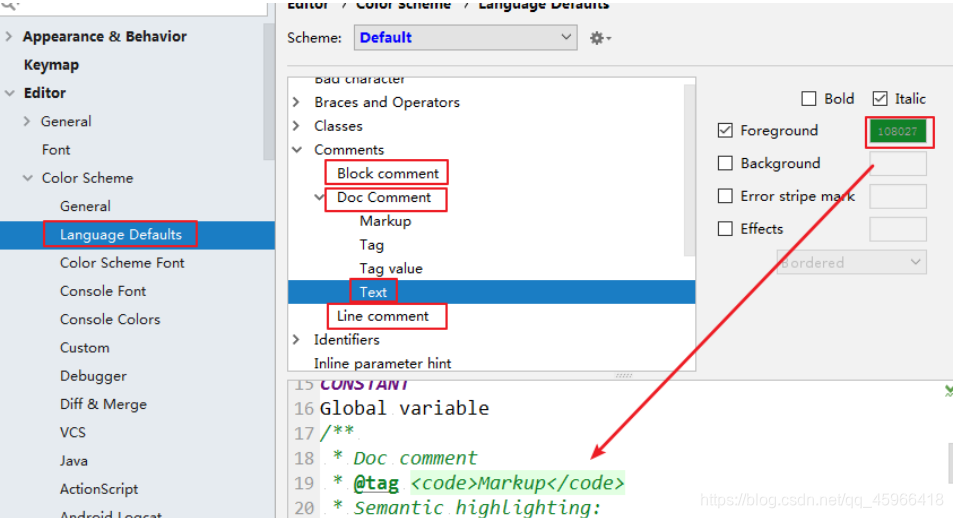Select Java color scheme page

click(74, 461)
